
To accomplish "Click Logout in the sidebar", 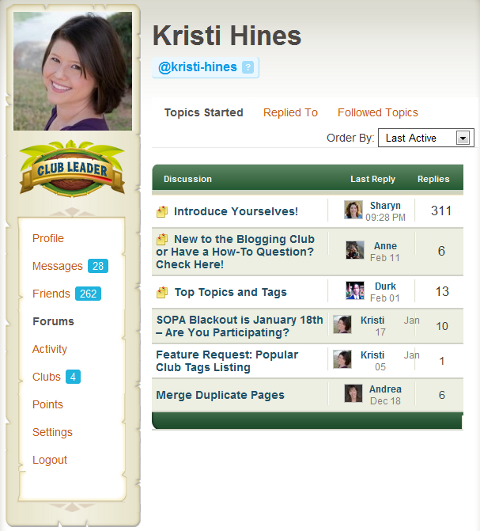I will [x=49, y=460].
